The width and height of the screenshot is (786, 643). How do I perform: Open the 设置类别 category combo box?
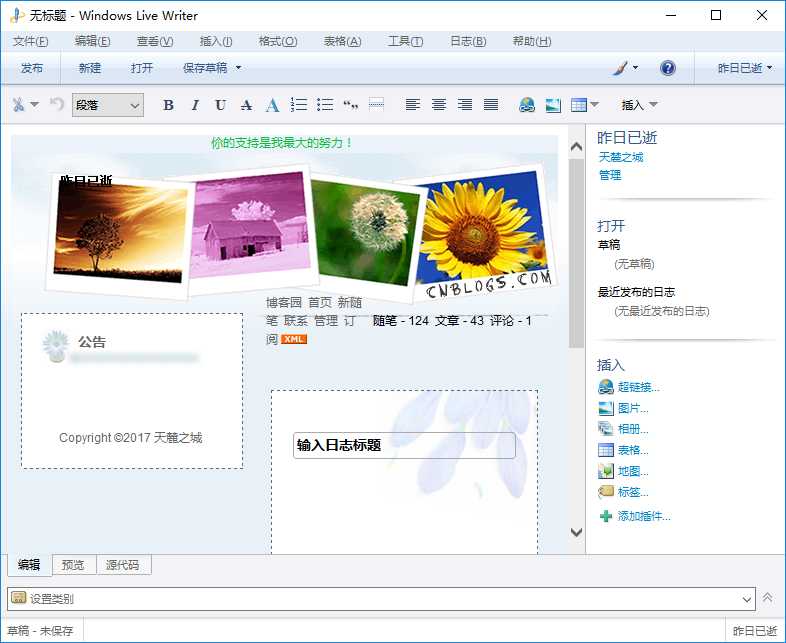(381, 599)
